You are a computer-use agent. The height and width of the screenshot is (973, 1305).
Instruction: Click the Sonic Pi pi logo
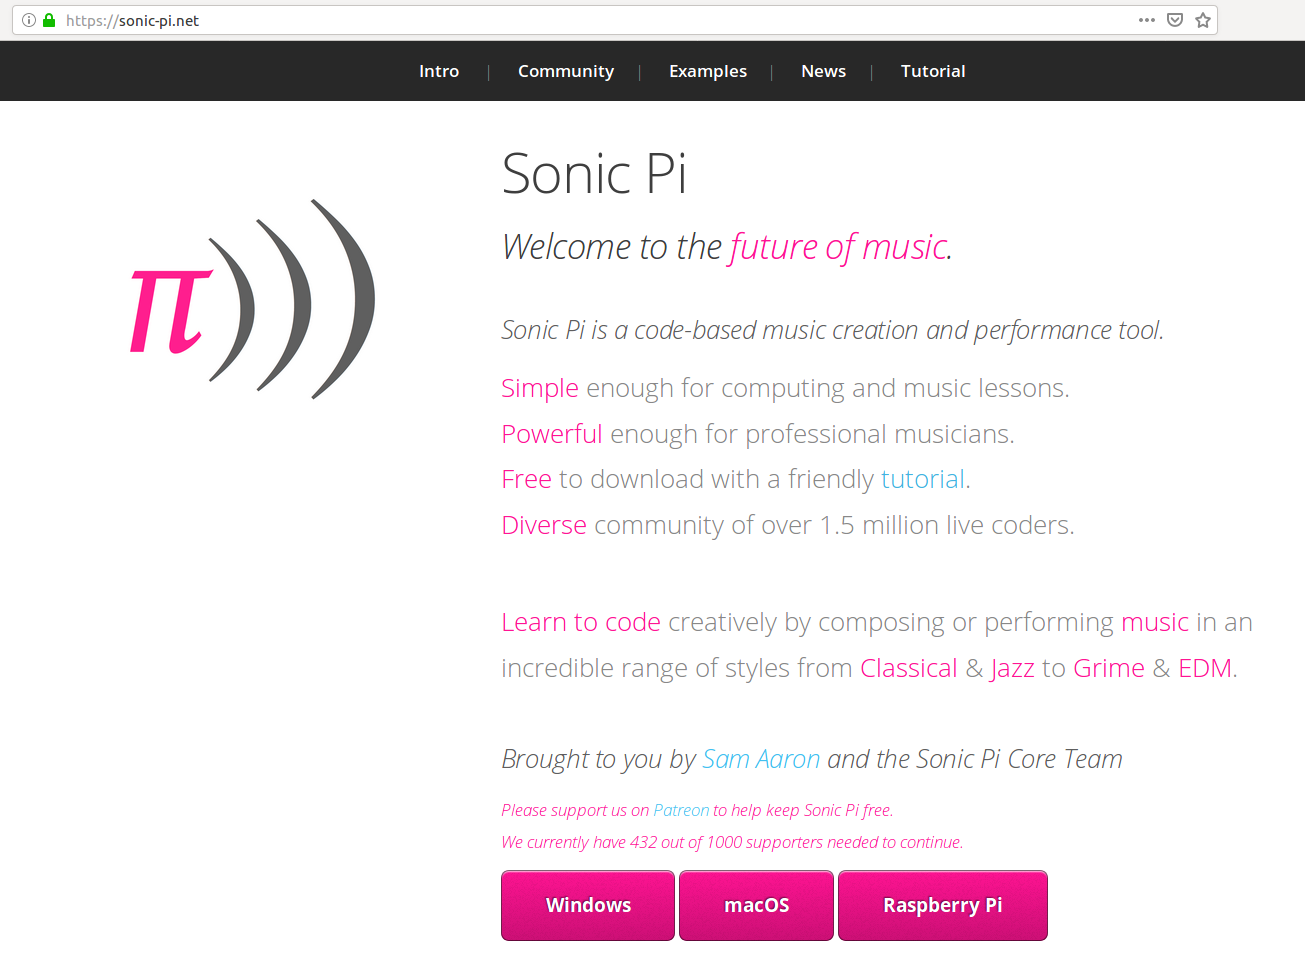tap(252, 299)
